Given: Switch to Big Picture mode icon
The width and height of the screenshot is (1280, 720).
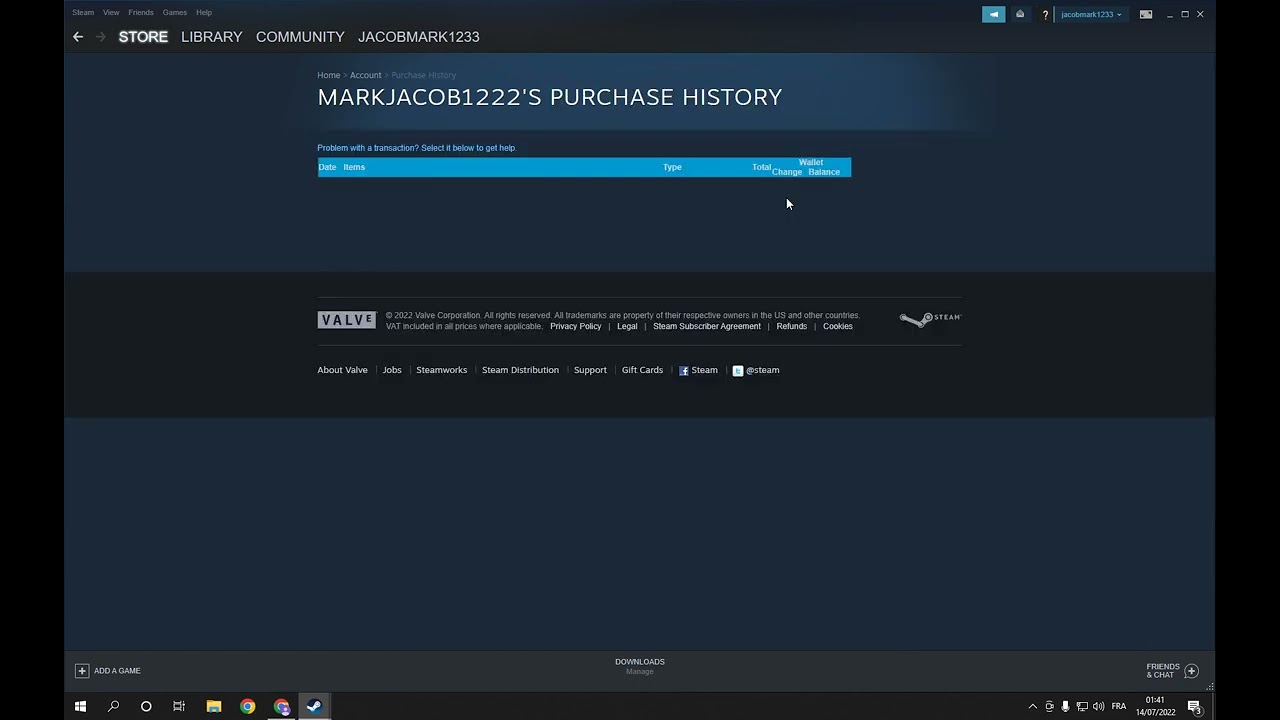Looking at the screenshot, I should 1146,14.
